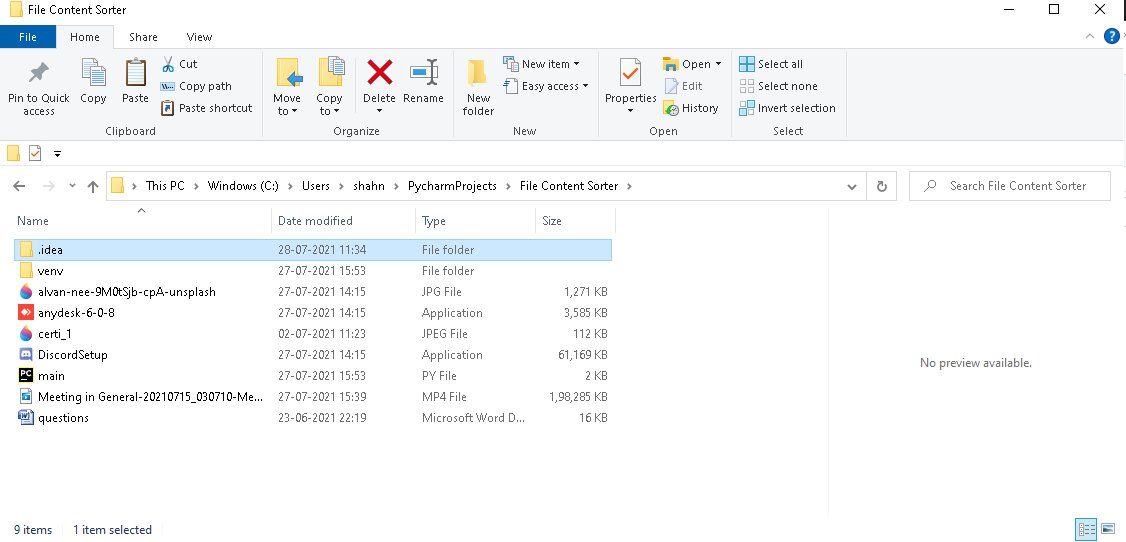The height and width of the screenshot is (542, 1126).
Task: Pin folder to Quick access
Action: (x=39, y=87)
